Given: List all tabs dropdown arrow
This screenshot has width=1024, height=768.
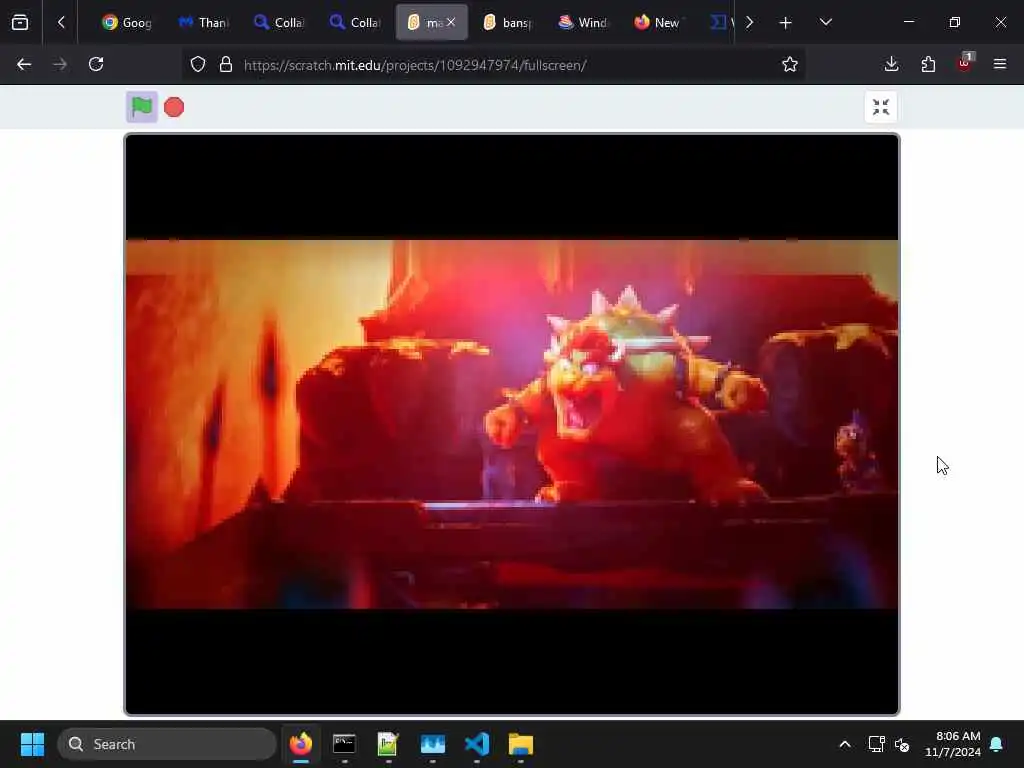Looking at the screenshot, I should pos(825,22).
